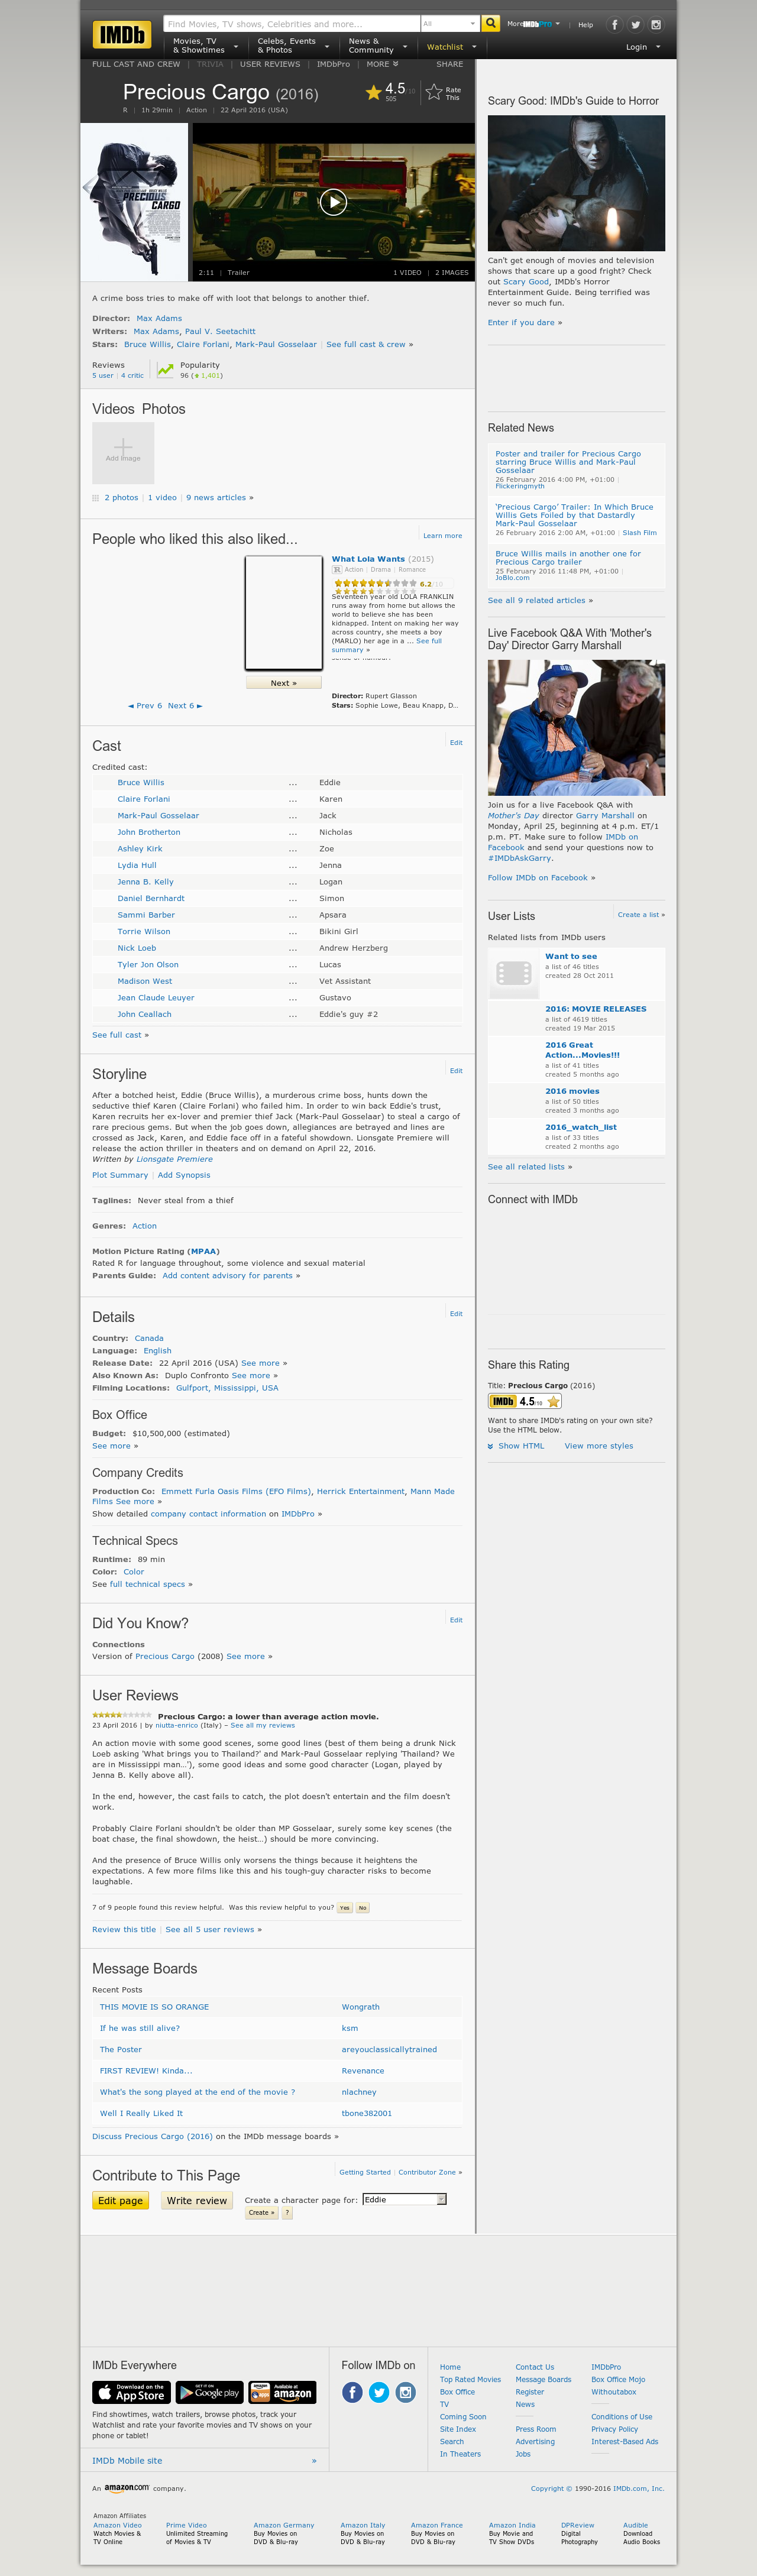This screenshot has width=757, height=2576.
Task: Open Bruce Willis in the cast list
Action: click(x=141, y=783)
